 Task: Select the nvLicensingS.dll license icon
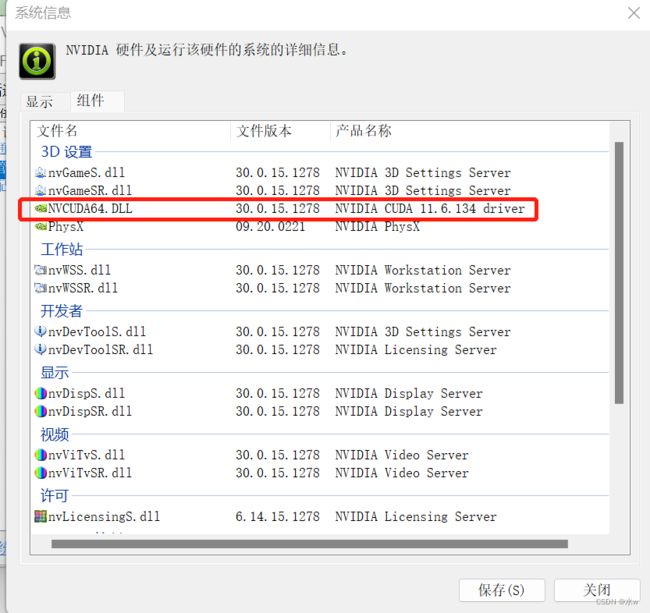pos(41,516)
